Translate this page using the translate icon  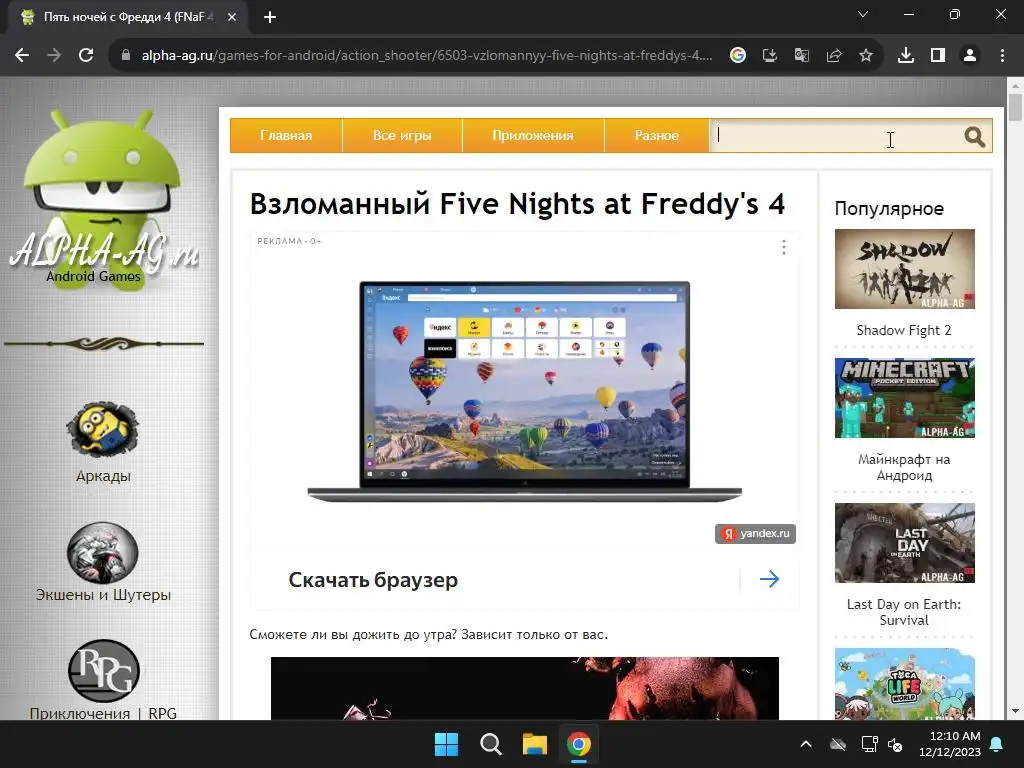pyautogui.click(x=802, y=56)
